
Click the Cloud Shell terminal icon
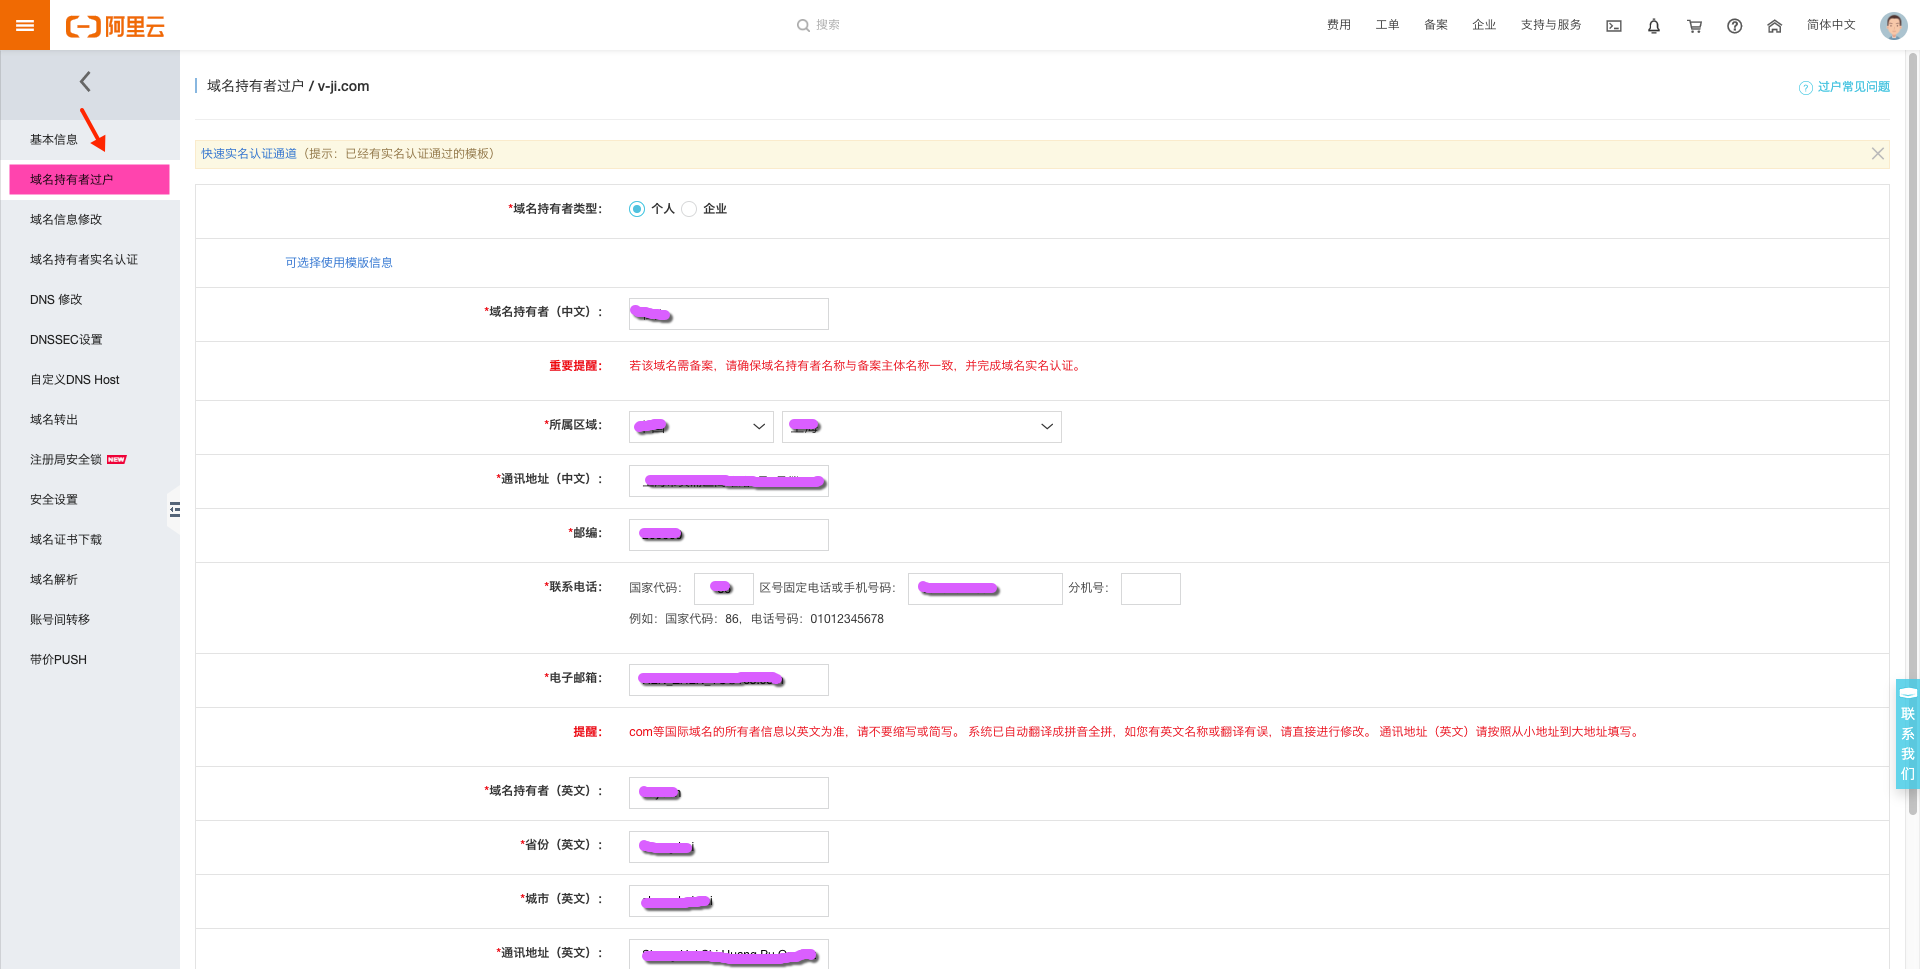click(1614, 26)
